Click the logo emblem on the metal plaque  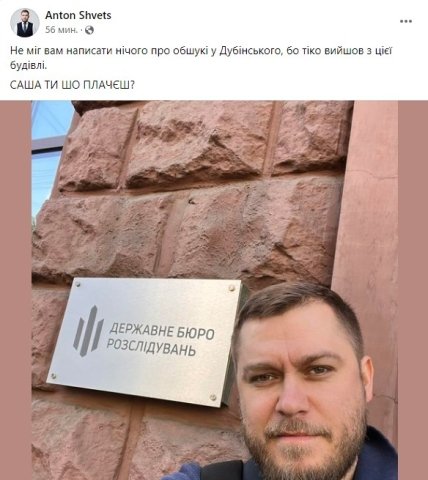pos(88,331)
